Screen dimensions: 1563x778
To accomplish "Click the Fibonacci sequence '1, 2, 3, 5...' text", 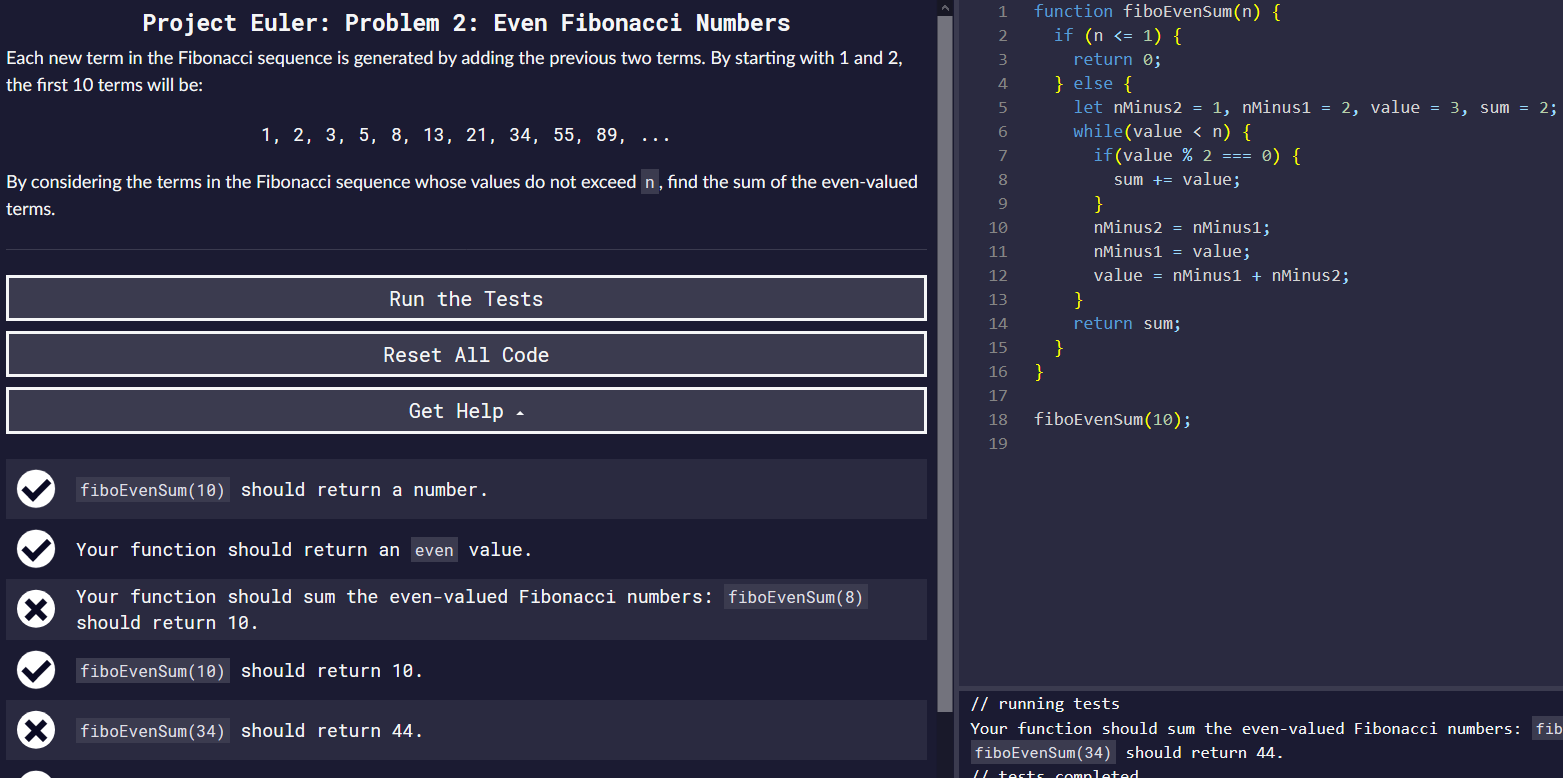I will click(x=466, y=134).
